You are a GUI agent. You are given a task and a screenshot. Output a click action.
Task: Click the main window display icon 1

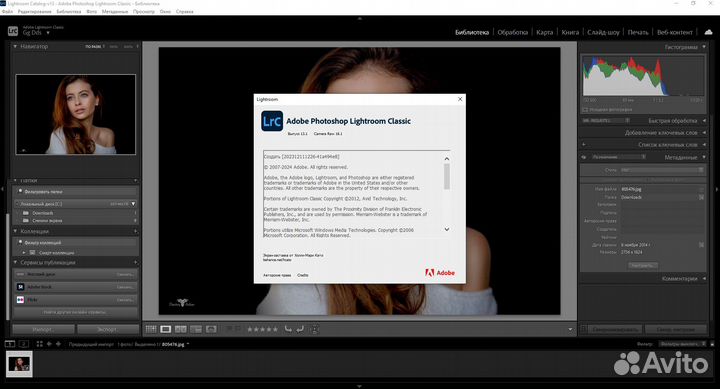pos(10,344)
